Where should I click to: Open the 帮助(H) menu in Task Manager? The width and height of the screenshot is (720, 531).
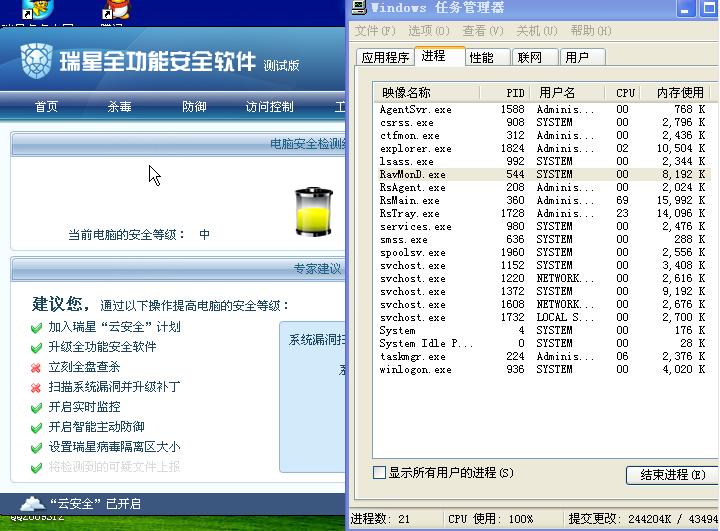tap(591, 31)
